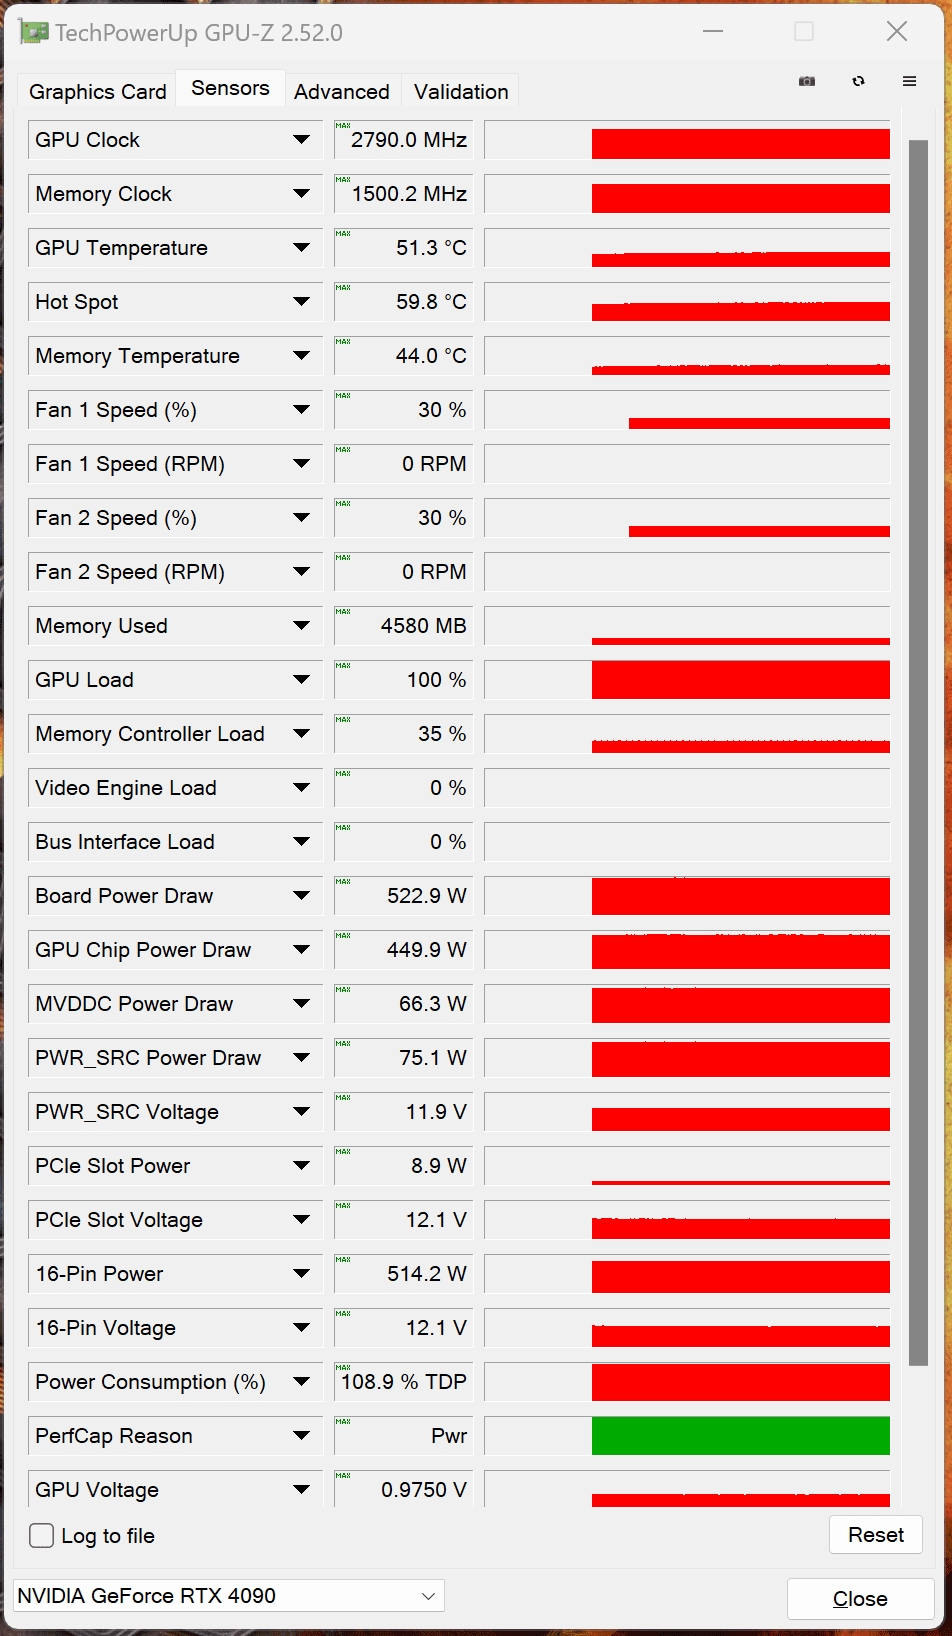Click the Close button at the bottom
This screenshot has height=1636, width=952.
(x=860, y=1599)
